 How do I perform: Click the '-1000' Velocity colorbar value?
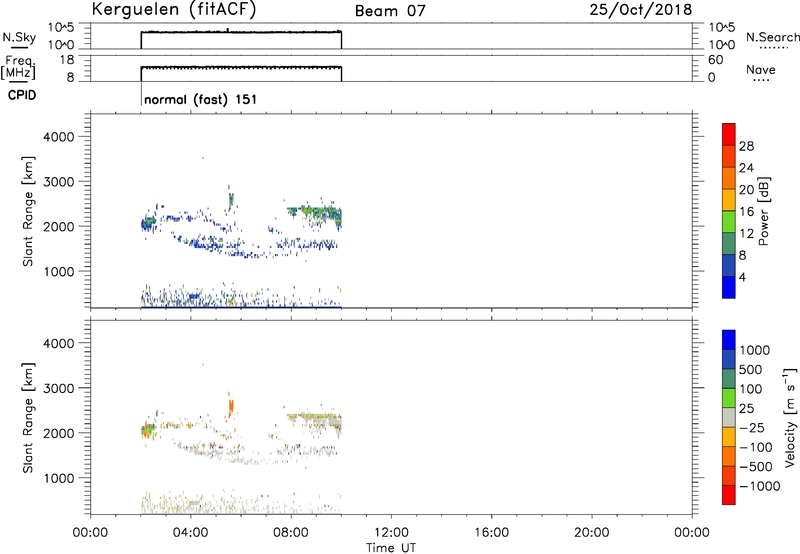tap(759, 486)
